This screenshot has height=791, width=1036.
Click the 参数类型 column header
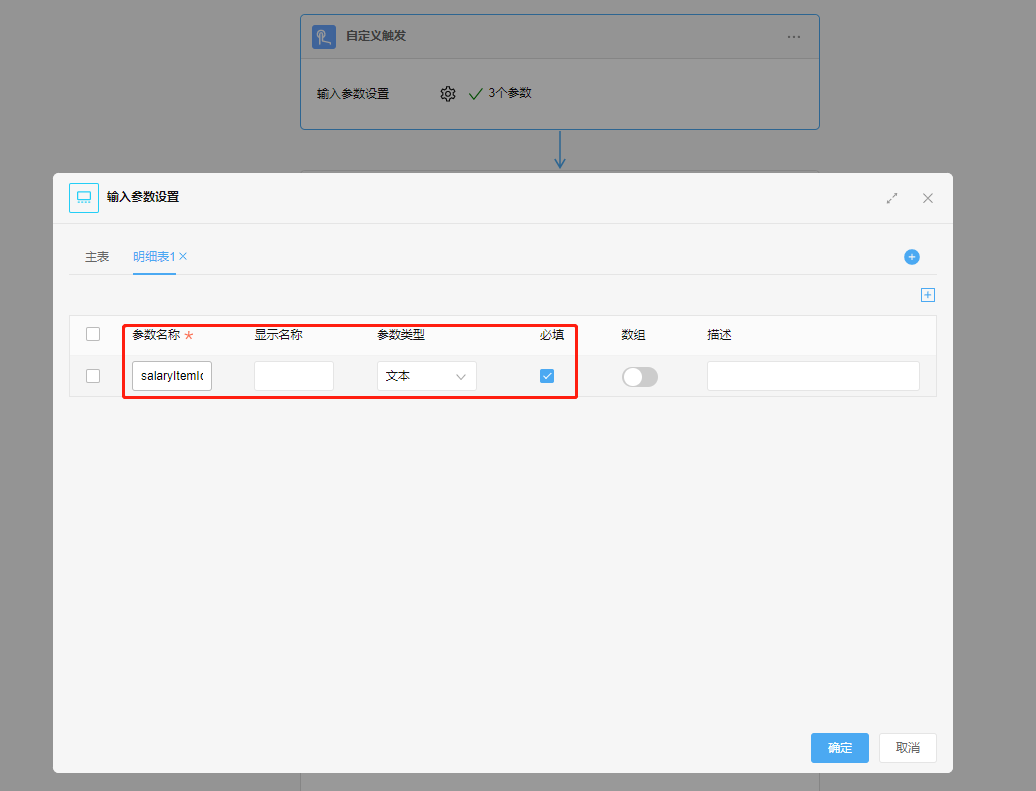tap(401, 335)
